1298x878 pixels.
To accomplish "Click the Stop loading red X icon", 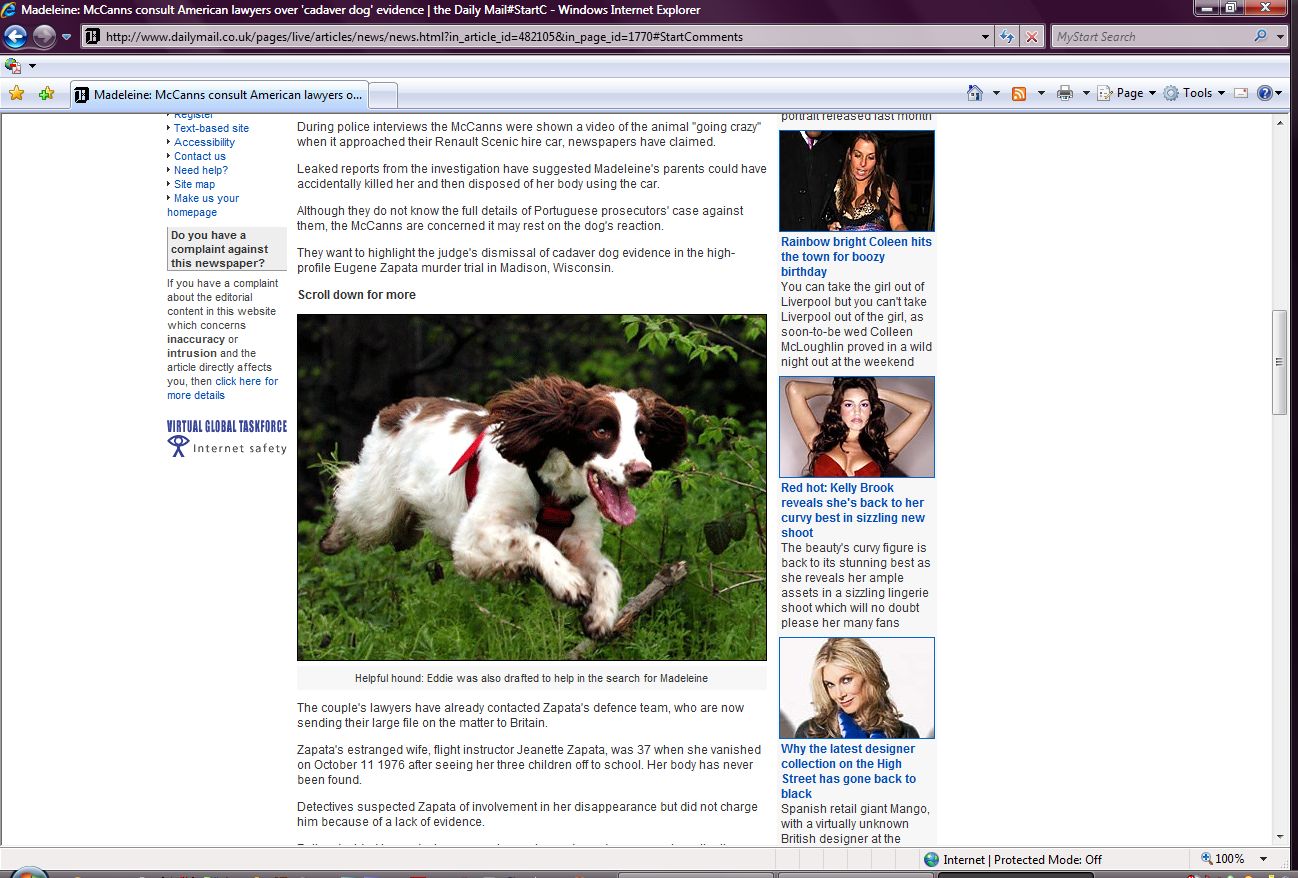I will (1032, 37).
